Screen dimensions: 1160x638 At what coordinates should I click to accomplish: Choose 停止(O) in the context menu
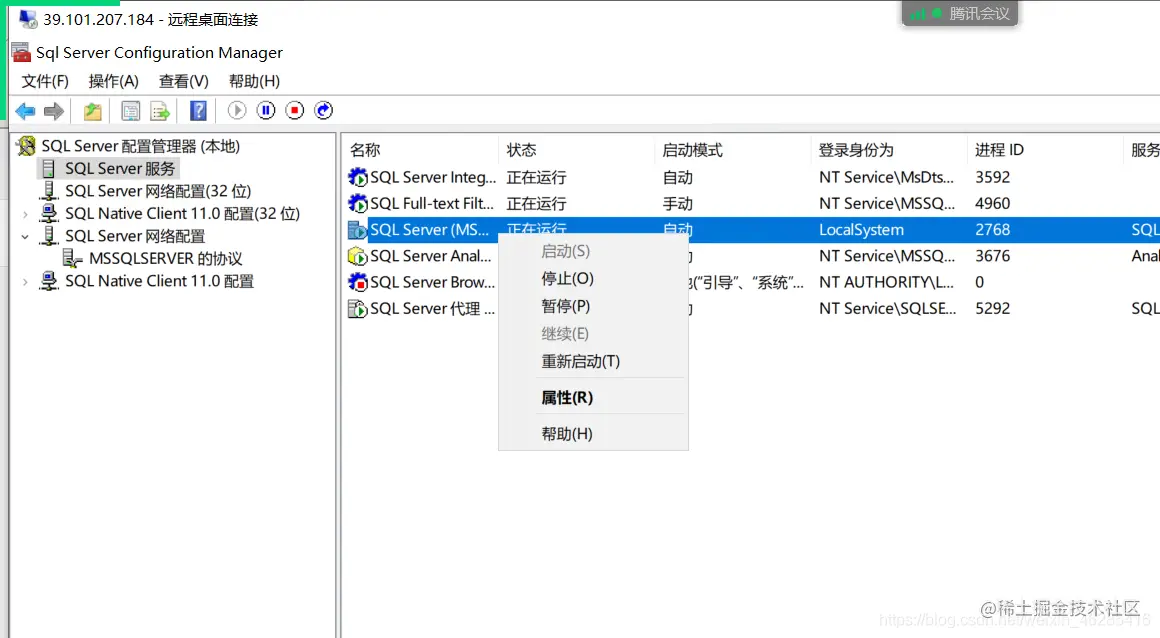tap(593, 279)
